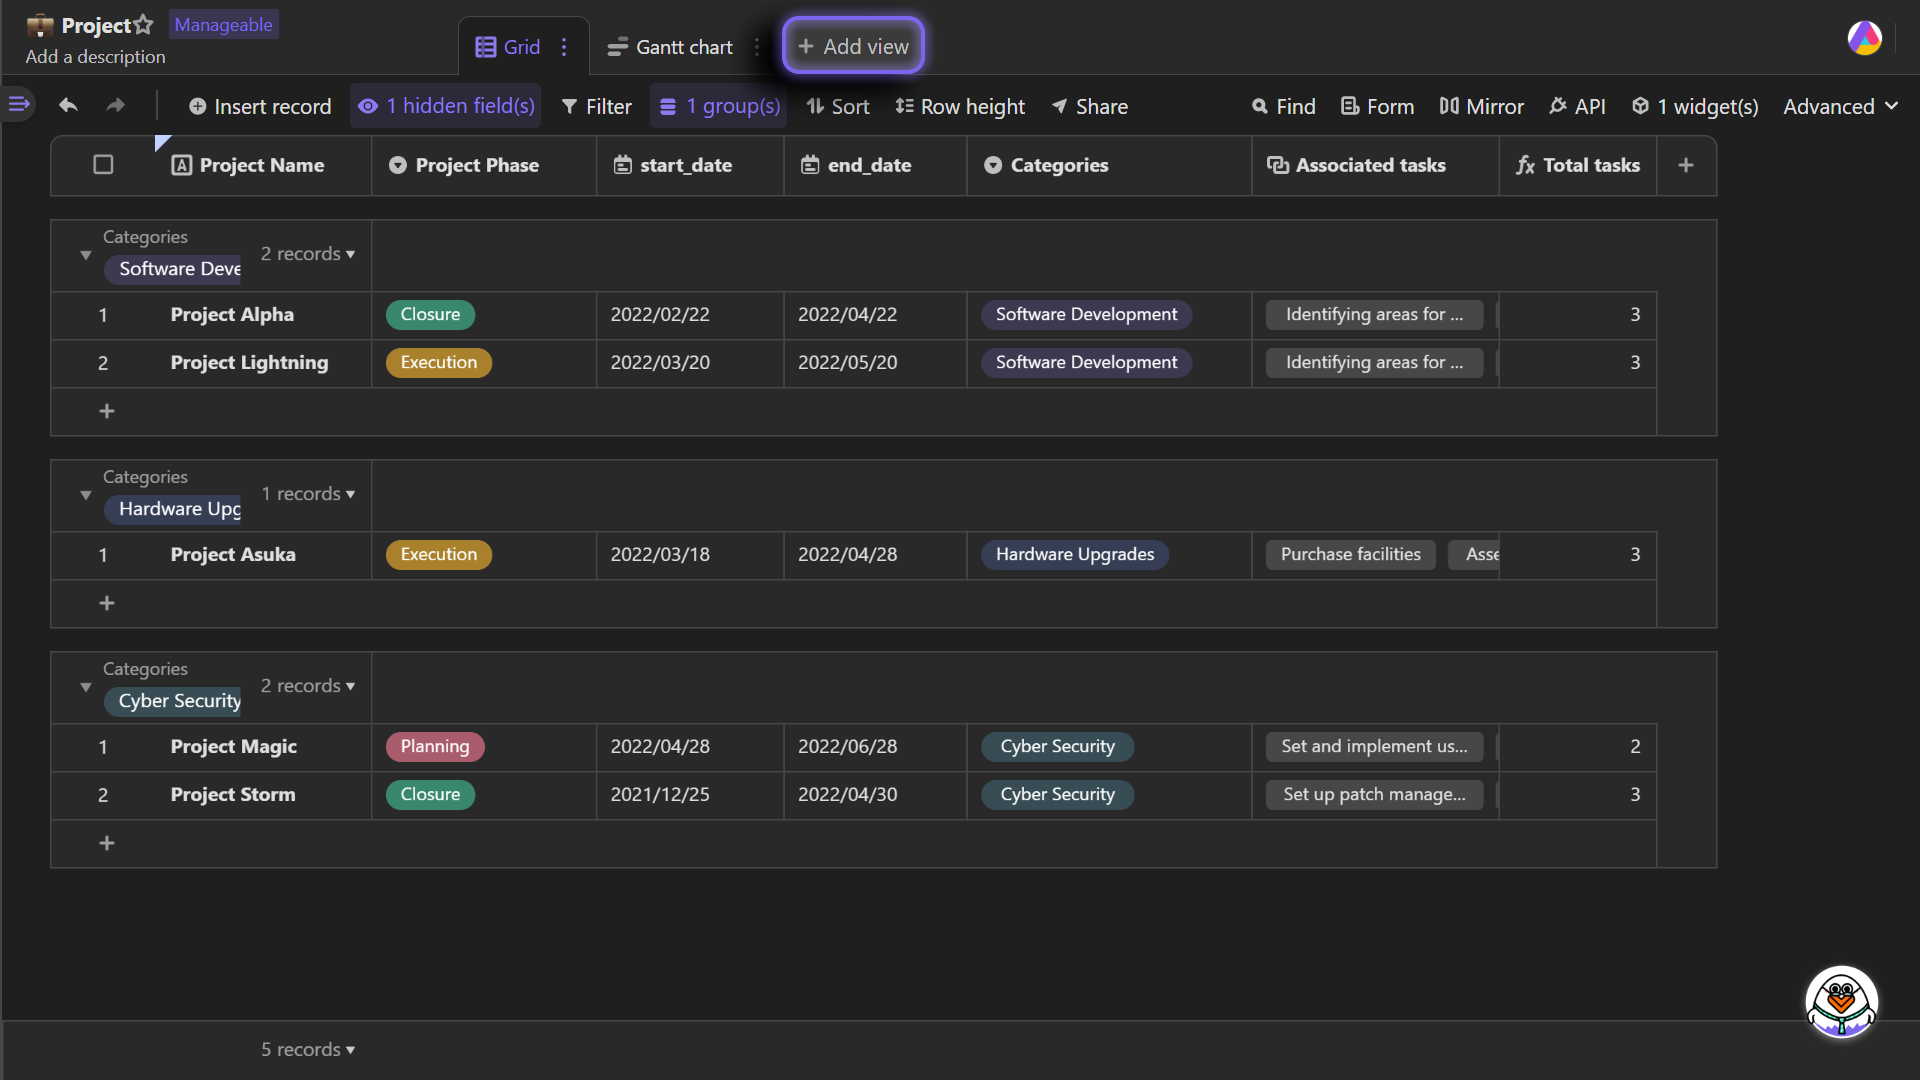
Task: Select Project Storm start date 2021/12/25
Action: point(690,794)
